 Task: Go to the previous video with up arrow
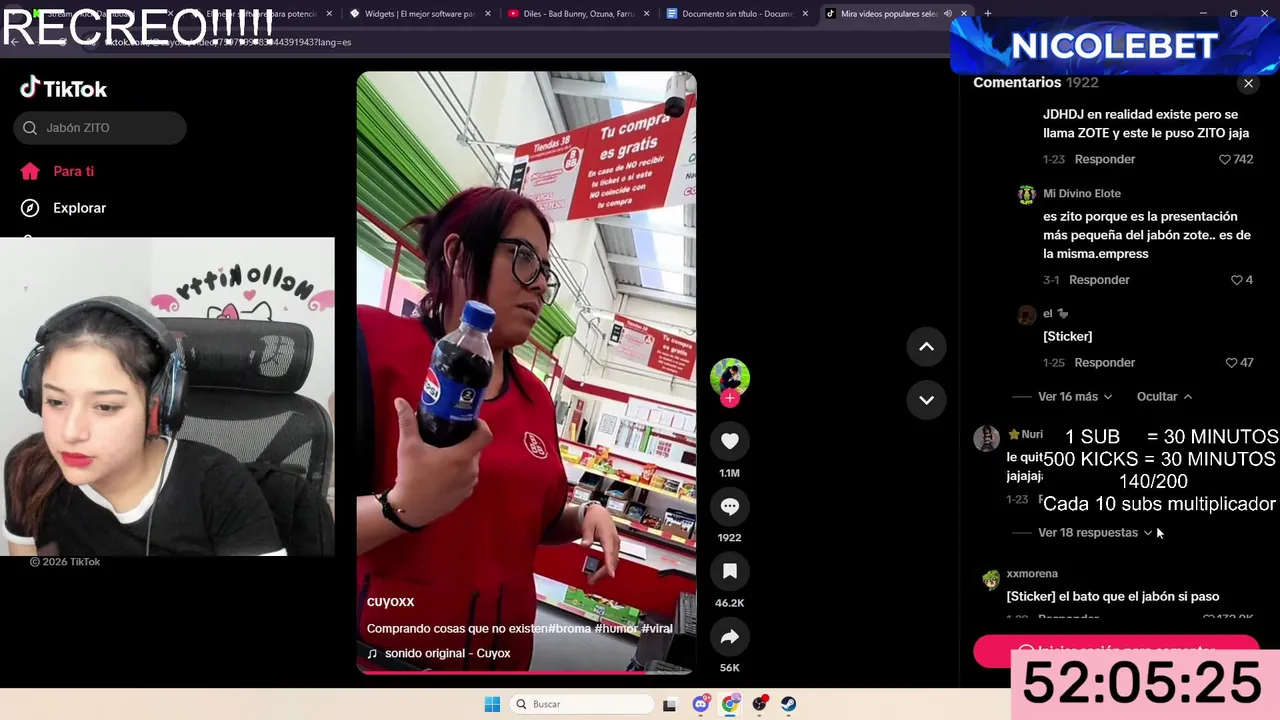coord(926,347)
